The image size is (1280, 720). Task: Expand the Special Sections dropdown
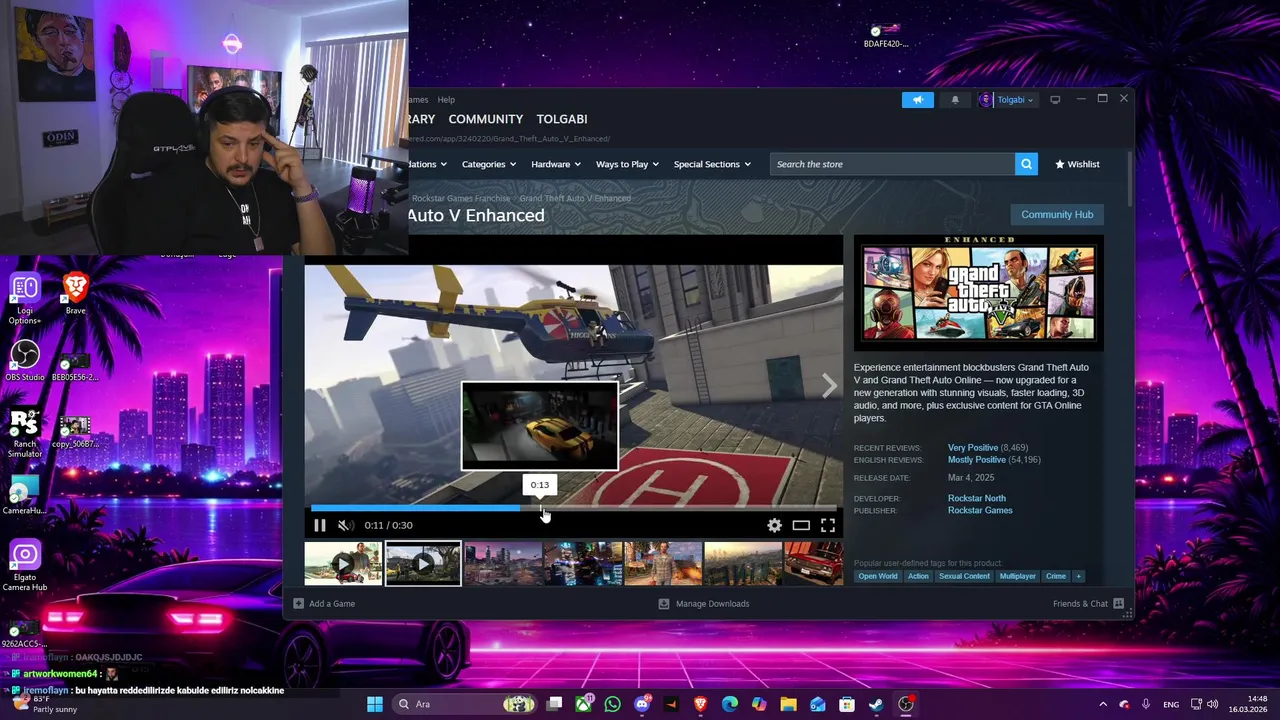click(713, 164)
